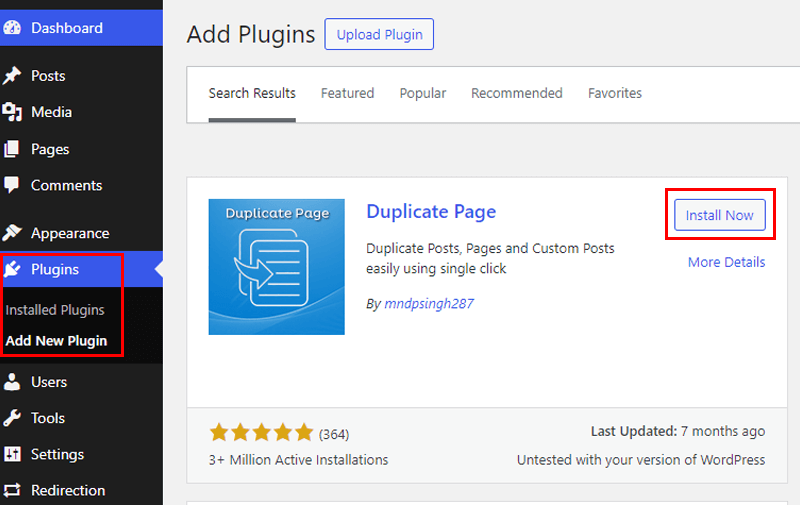Open the Duplicate Page plugin title link

tap(431, 212)
